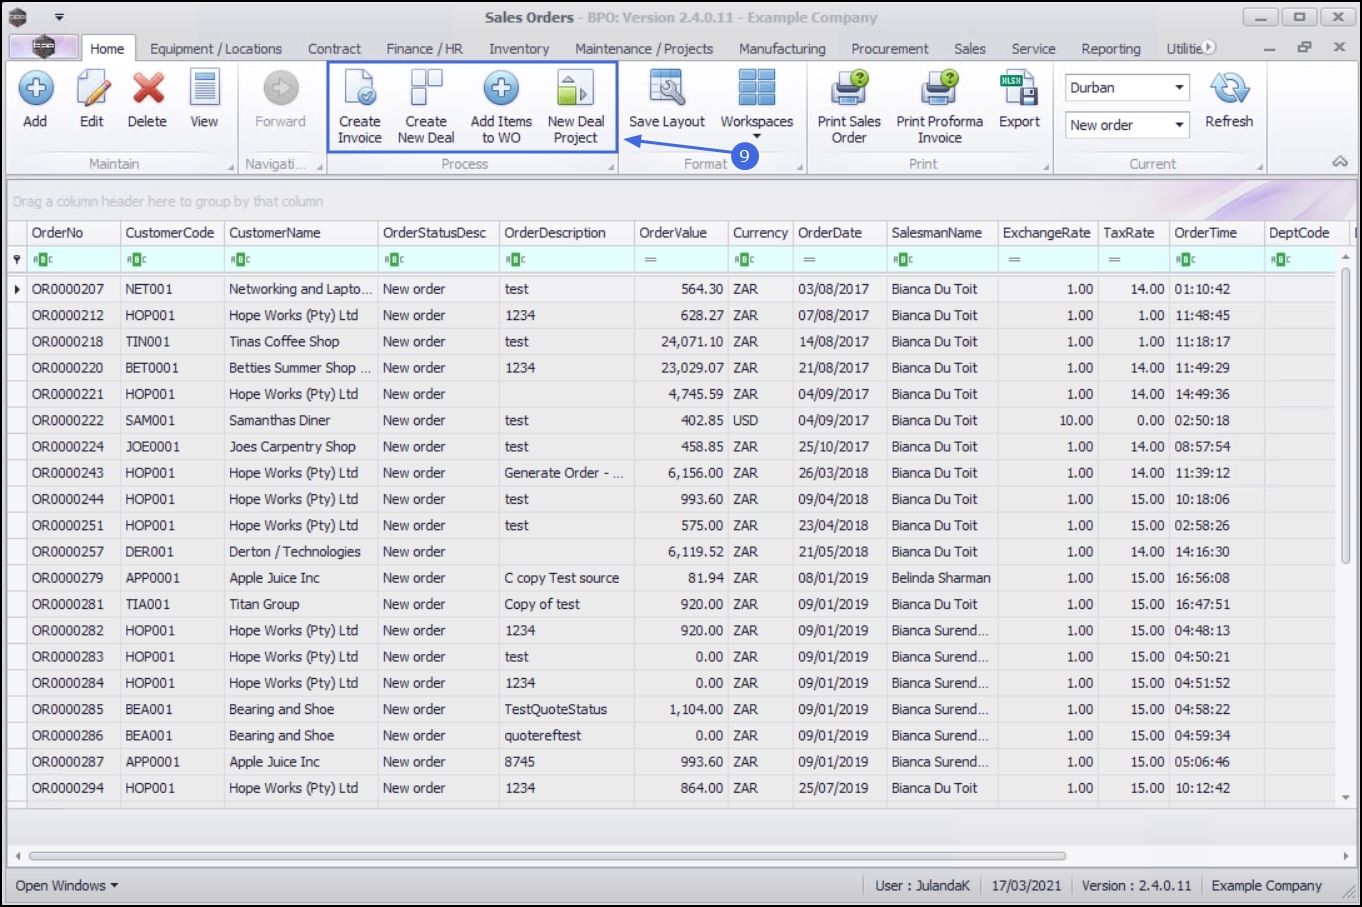The width and height of the screenshot is (1362, 907).
Task: Select the Tinas Coffee Shop customer cell
Action: [301, 342]
